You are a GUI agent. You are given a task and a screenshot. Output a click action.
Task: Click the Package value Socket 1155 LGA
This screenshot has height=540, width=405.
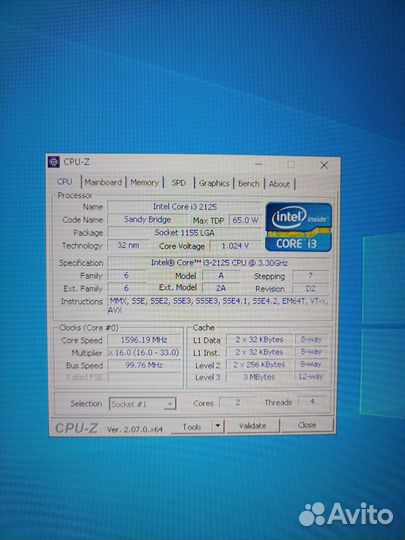[185, 232]
